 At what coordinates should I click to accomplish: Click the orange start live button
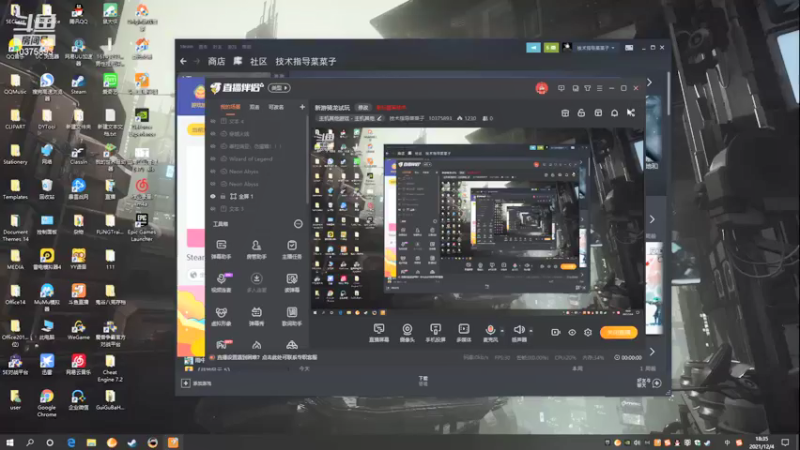[x=618, y=332]
